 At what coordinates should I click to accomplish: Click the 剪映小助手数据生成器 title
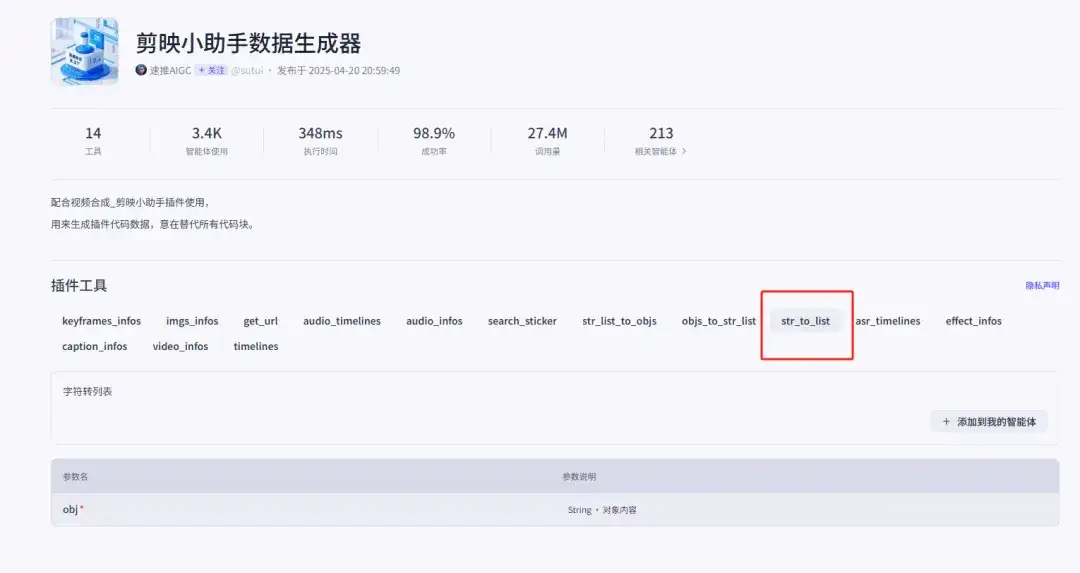[248, 43]
